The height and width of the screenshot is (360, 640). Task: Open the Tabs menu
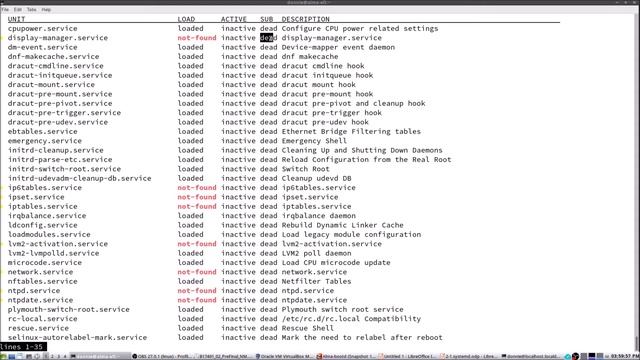(31, 9)
